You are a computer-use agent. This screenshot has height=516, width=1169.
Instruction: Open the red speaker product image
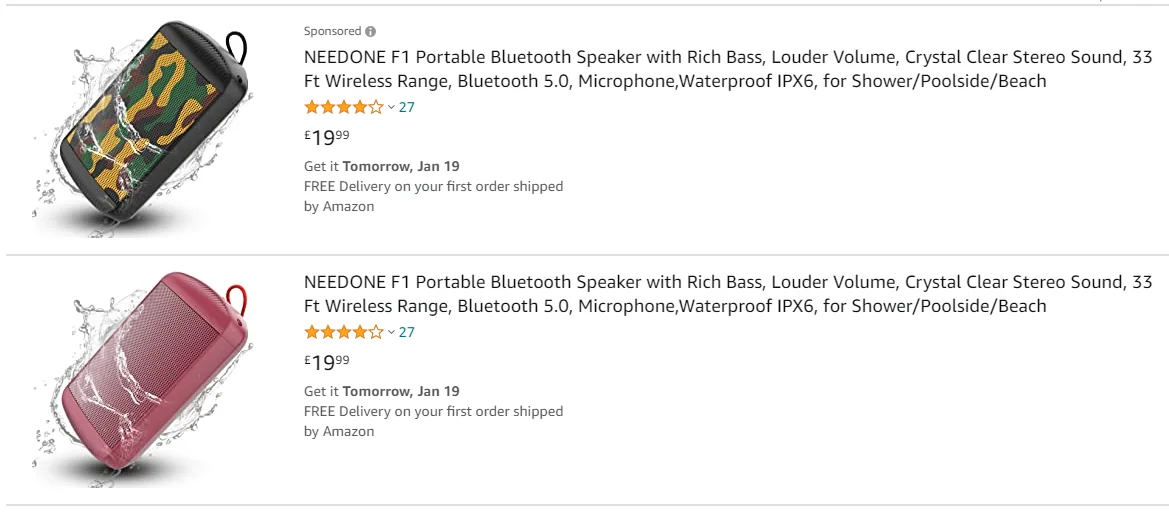pos(141,378)
